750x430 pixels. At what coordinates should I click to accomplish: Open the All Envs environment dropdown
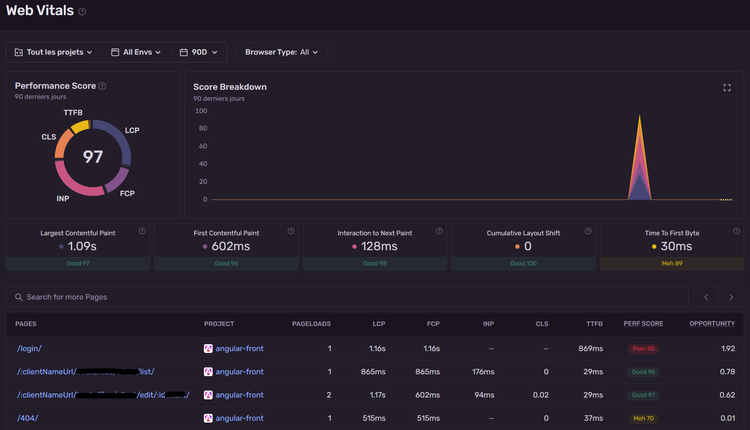(136, 52)
